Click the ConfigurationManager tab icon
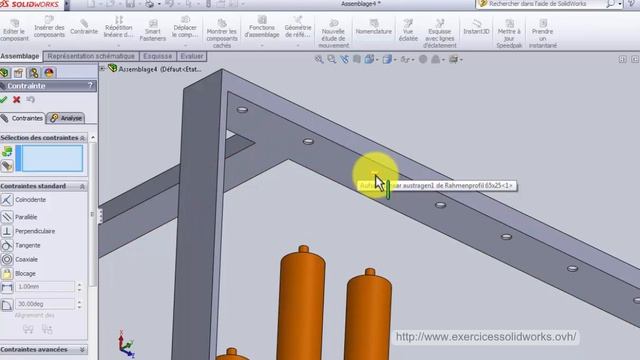The width and height of the screenshot is (640, 360). 33,73
